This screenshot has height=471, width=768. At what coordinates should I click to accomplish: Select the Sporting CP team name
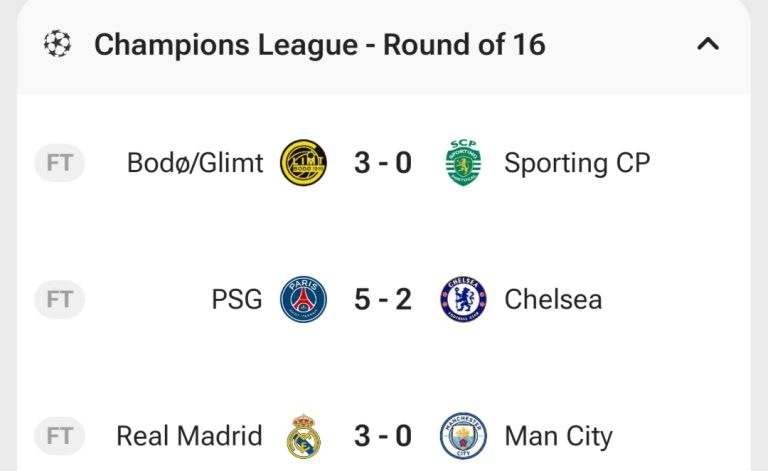(577, 163)
